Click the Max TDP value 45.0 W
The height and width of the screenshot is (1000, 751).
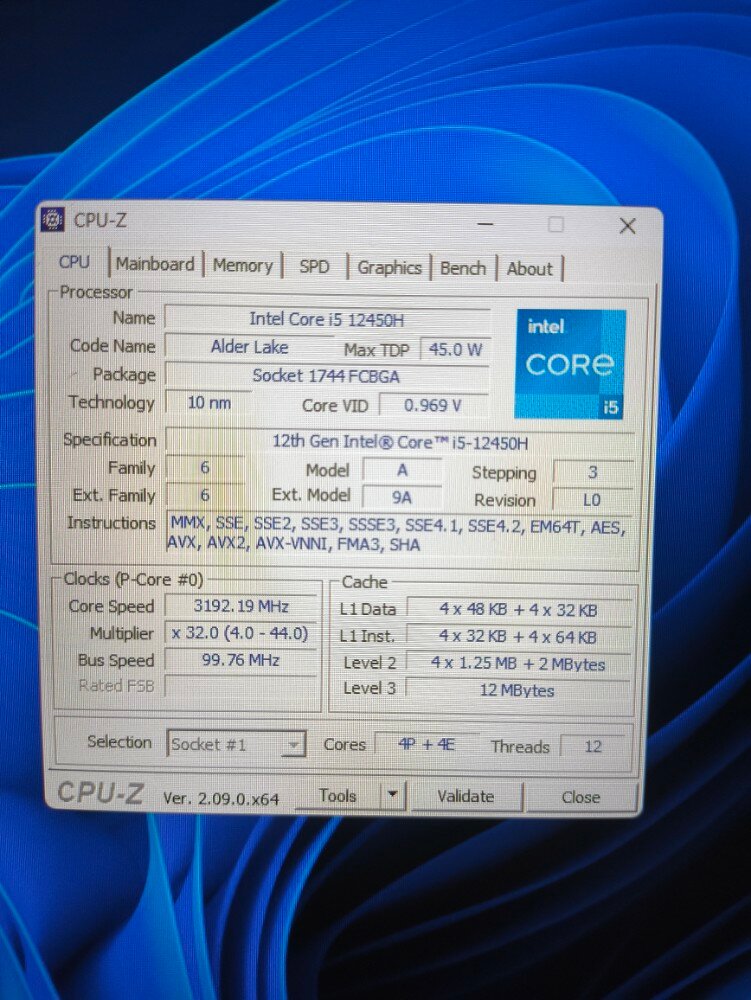click(455, 349)
